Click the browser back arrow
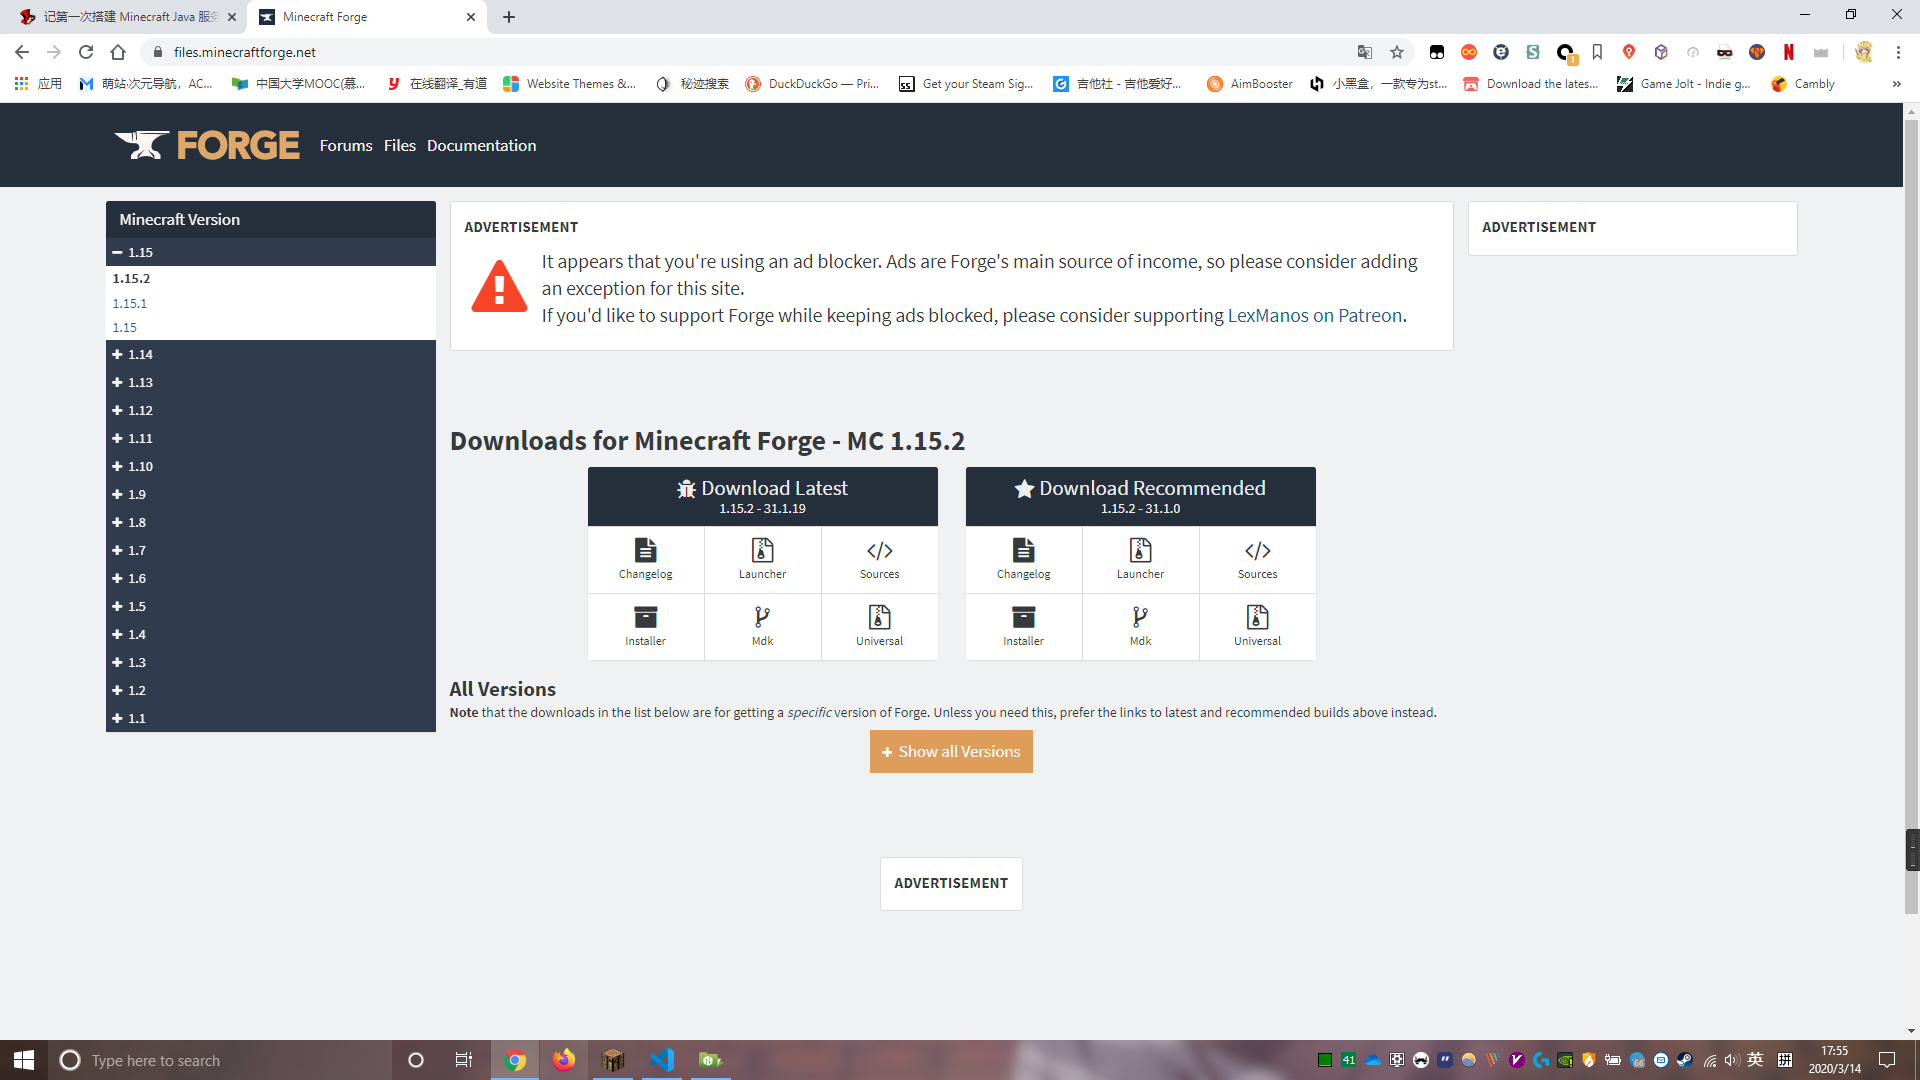 pos(22,52)
